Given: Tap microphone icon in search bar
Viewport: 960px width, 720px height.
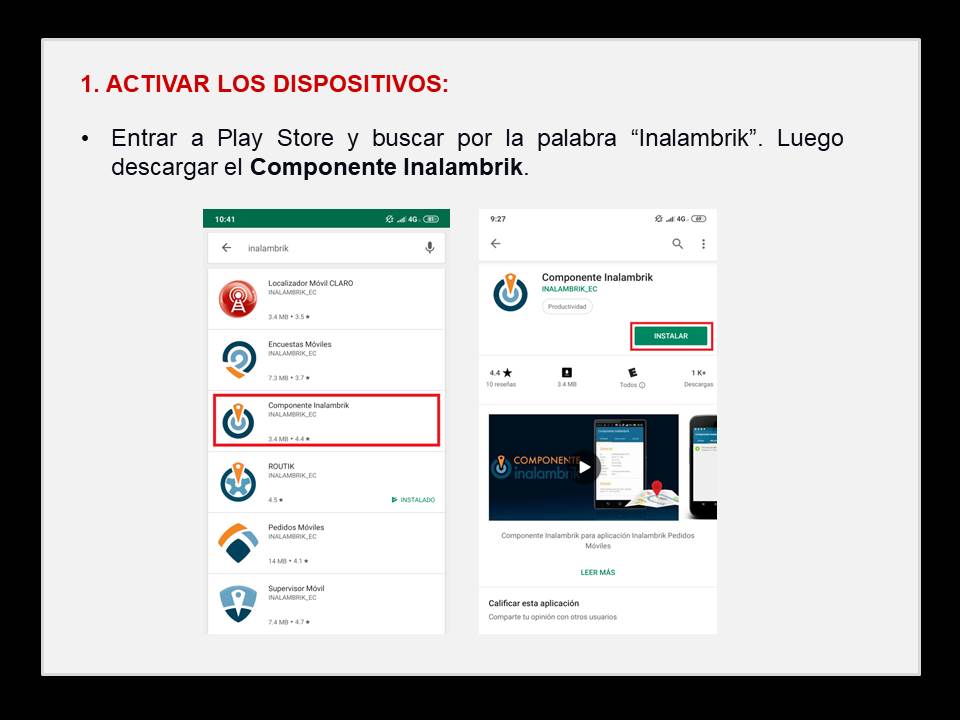Looking at the screenshot, I should click(430, 247).
